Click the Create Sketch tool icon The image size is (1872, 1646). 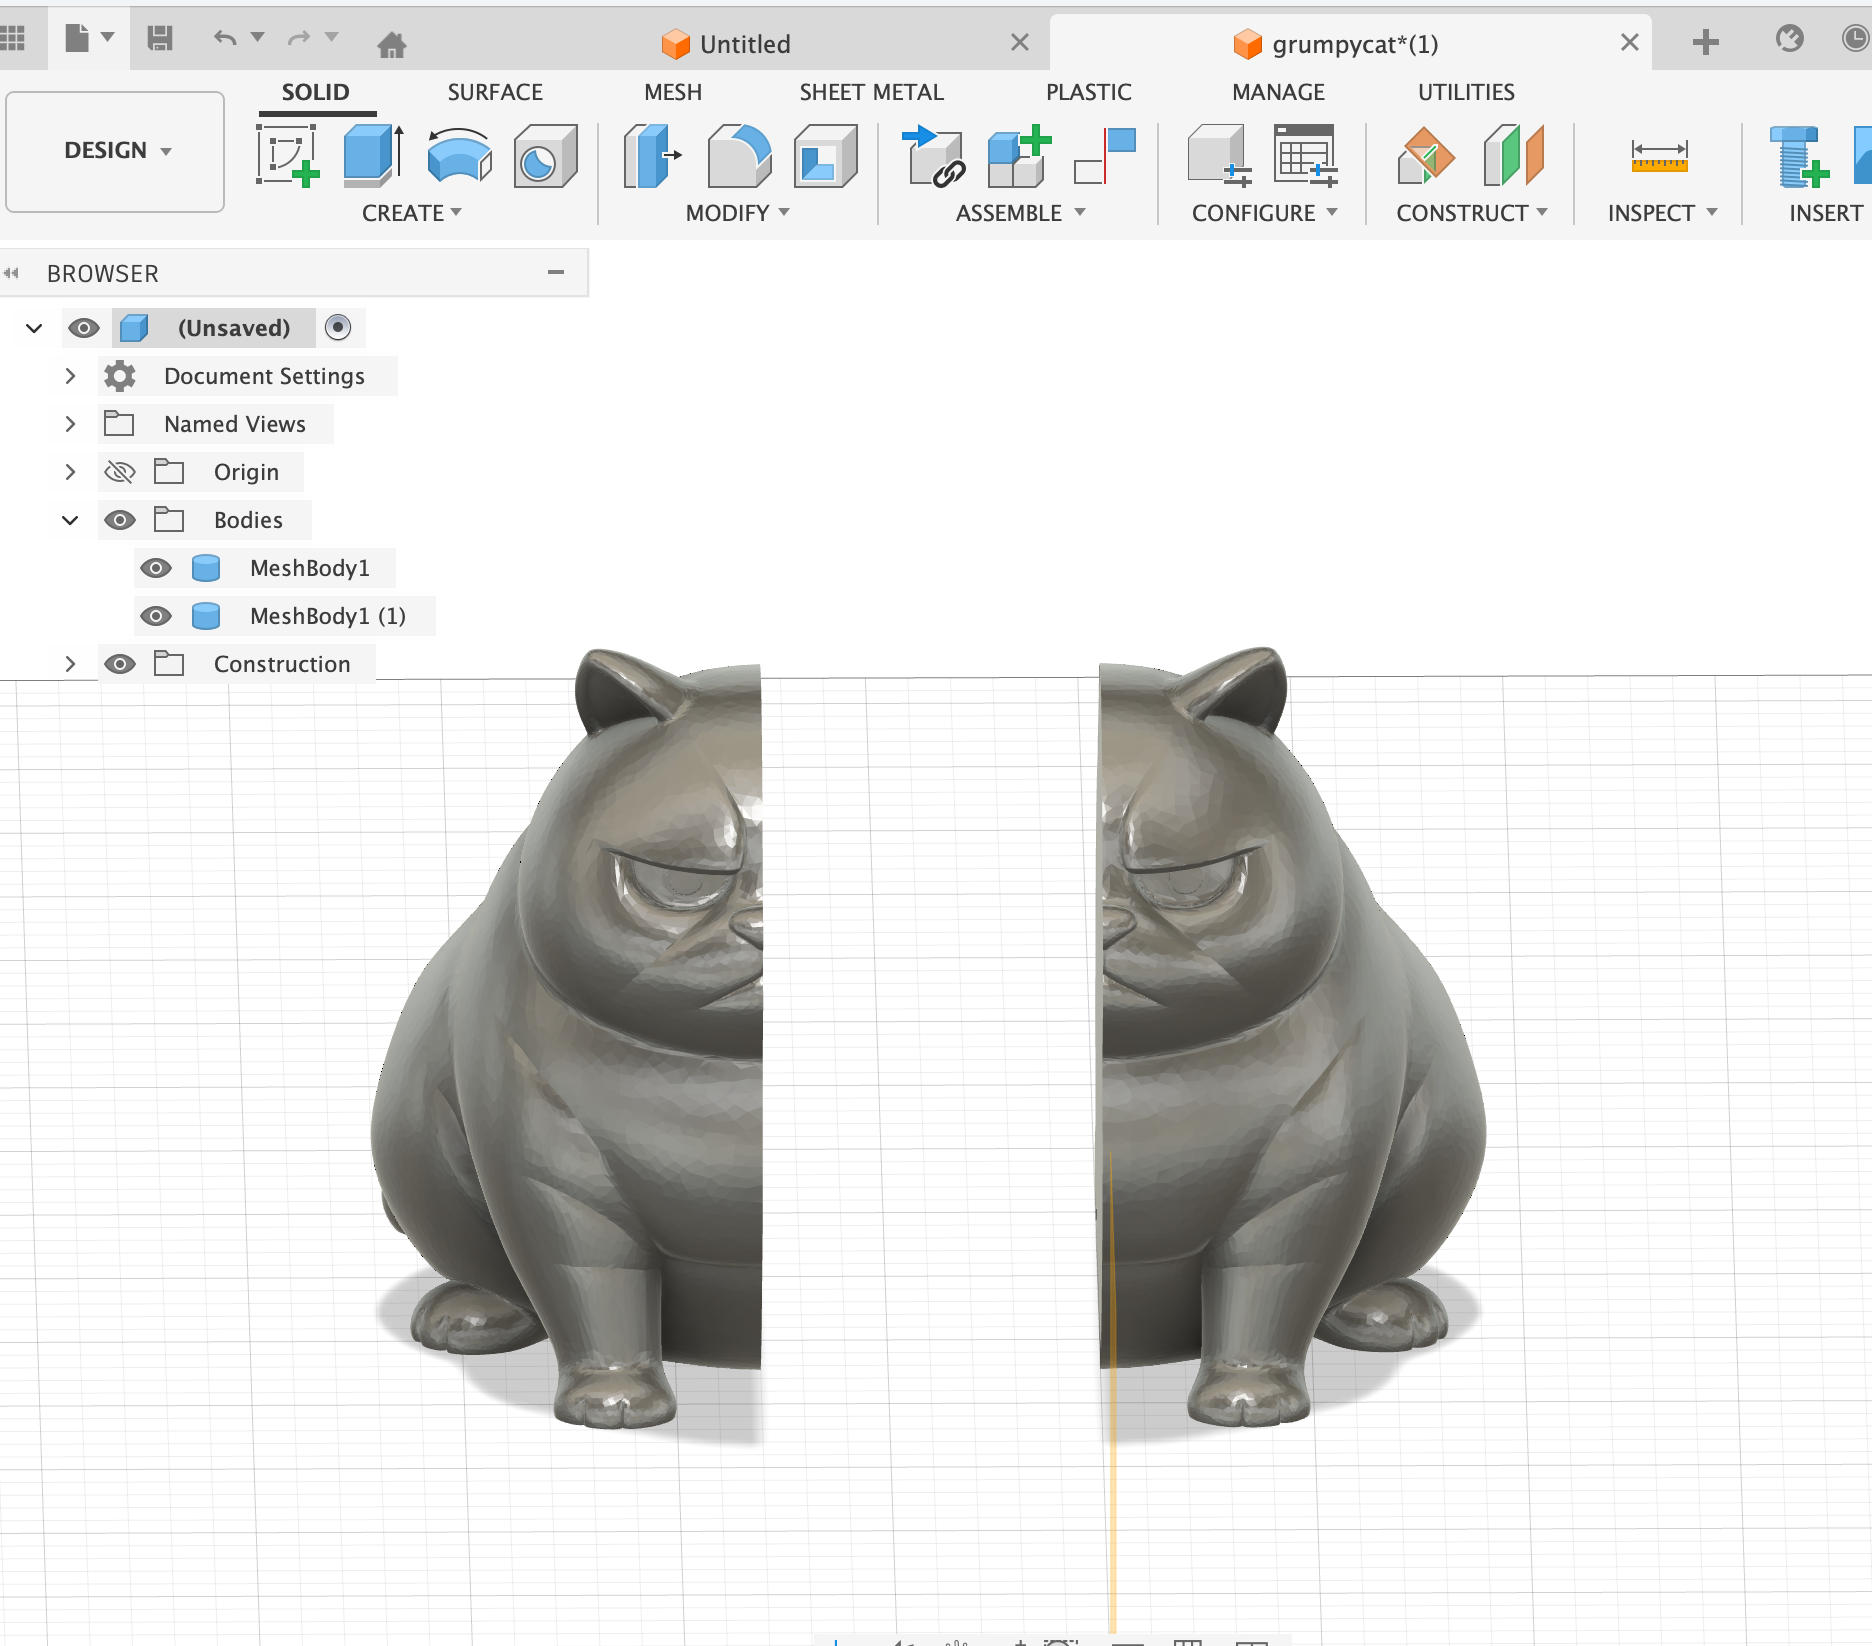click(287, 156)
